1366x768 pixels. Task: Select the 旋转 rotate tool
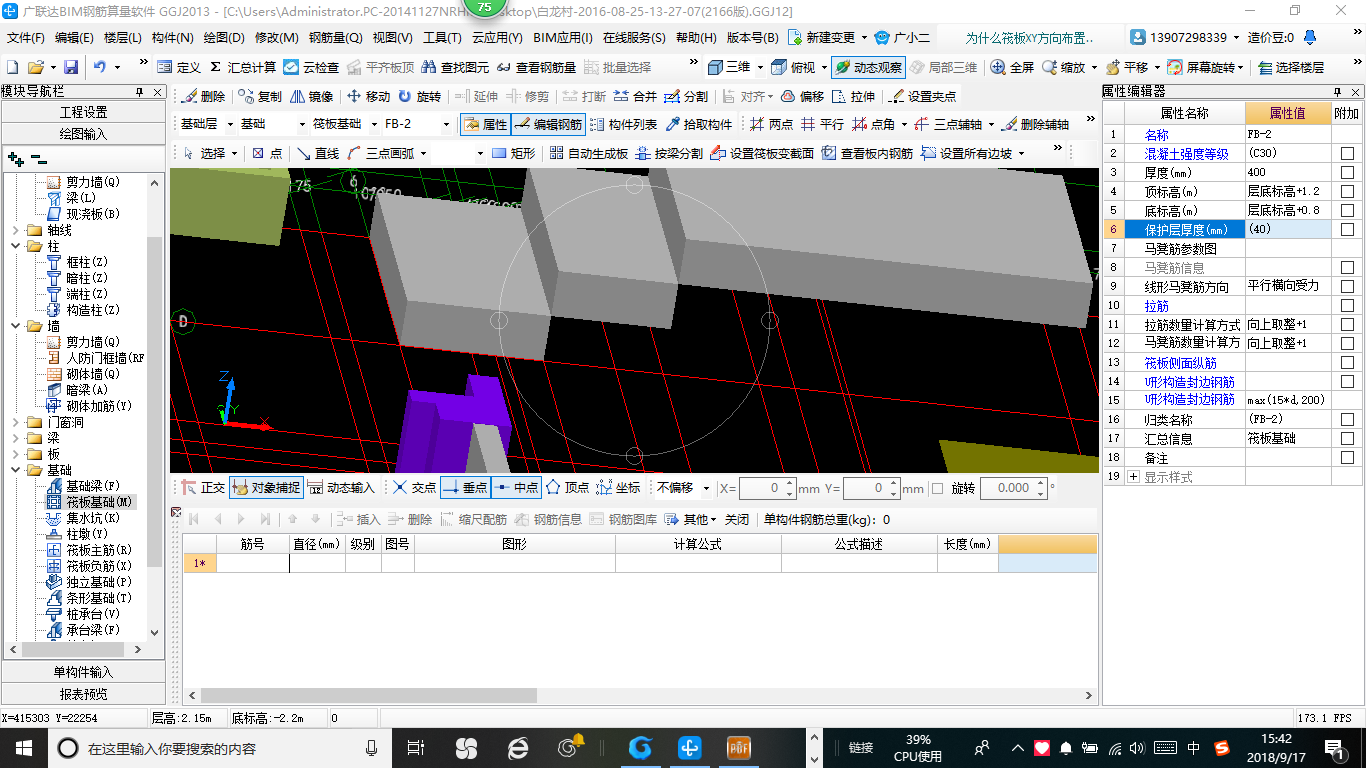click(419, 96)
